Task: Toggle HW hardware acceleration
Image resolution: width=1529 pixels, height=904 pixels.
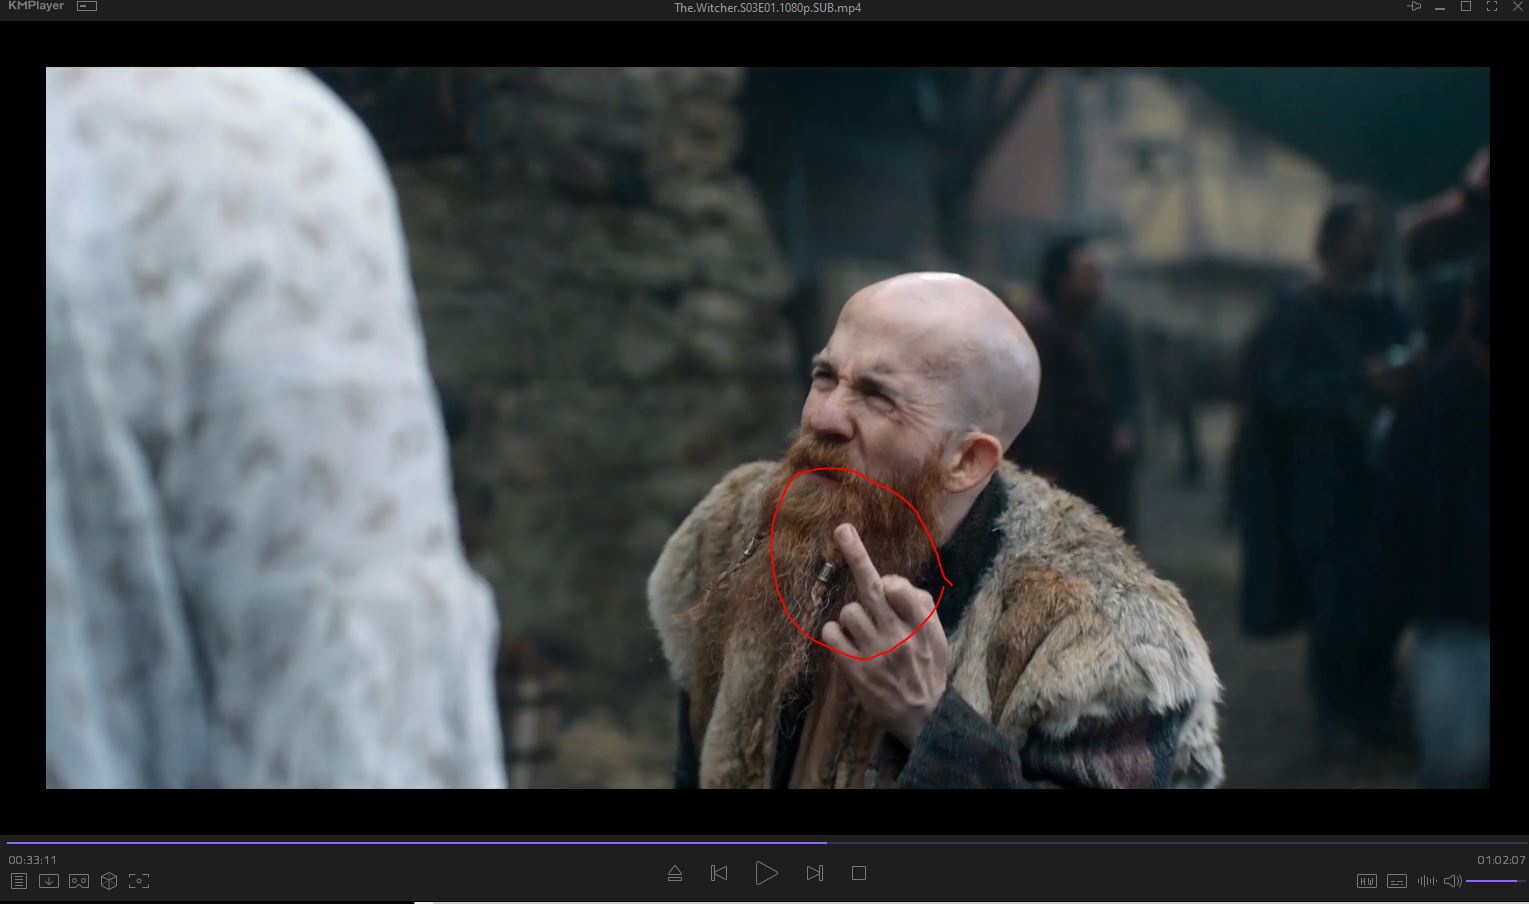Action: [x=1367, y=881]
